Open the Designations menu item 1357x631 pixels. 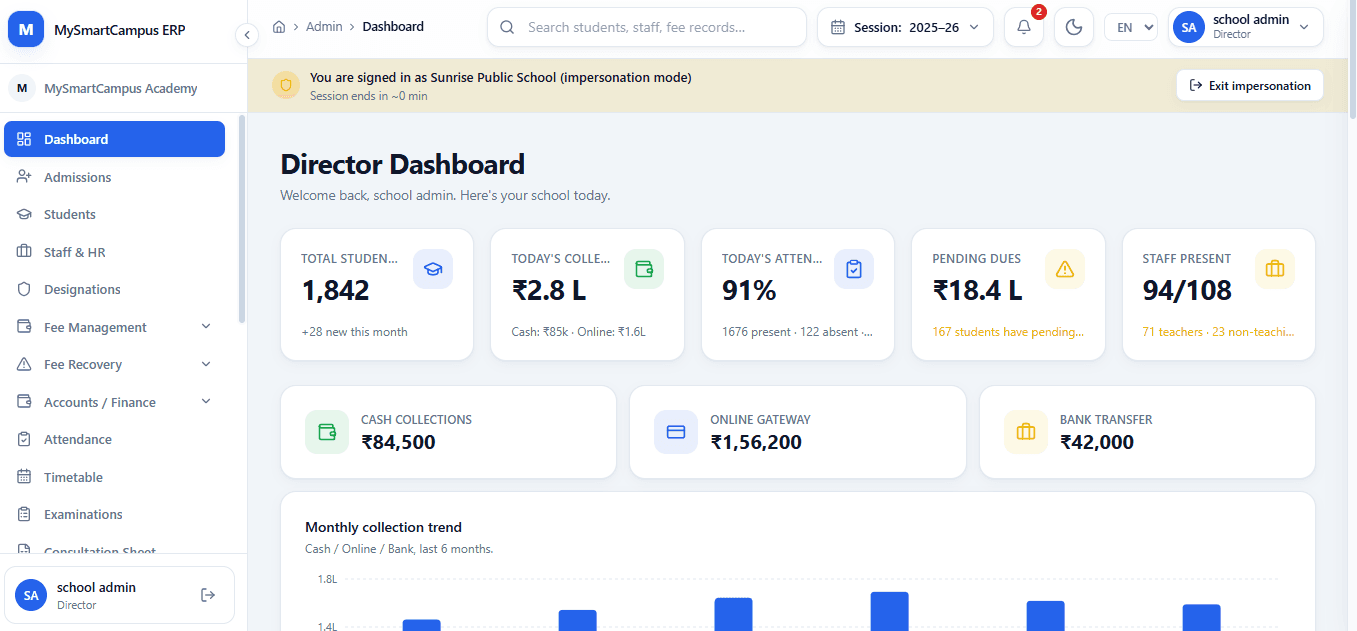[114, 289]
